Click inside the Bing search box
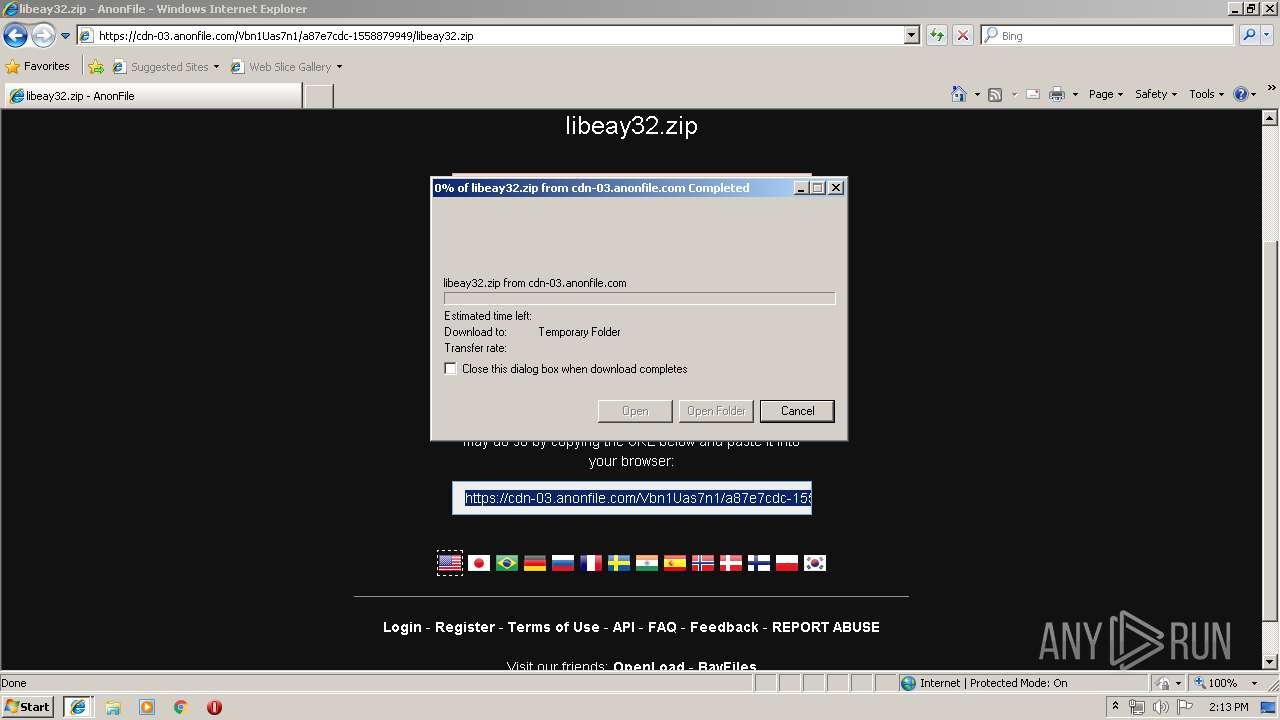 [1107, 36]
